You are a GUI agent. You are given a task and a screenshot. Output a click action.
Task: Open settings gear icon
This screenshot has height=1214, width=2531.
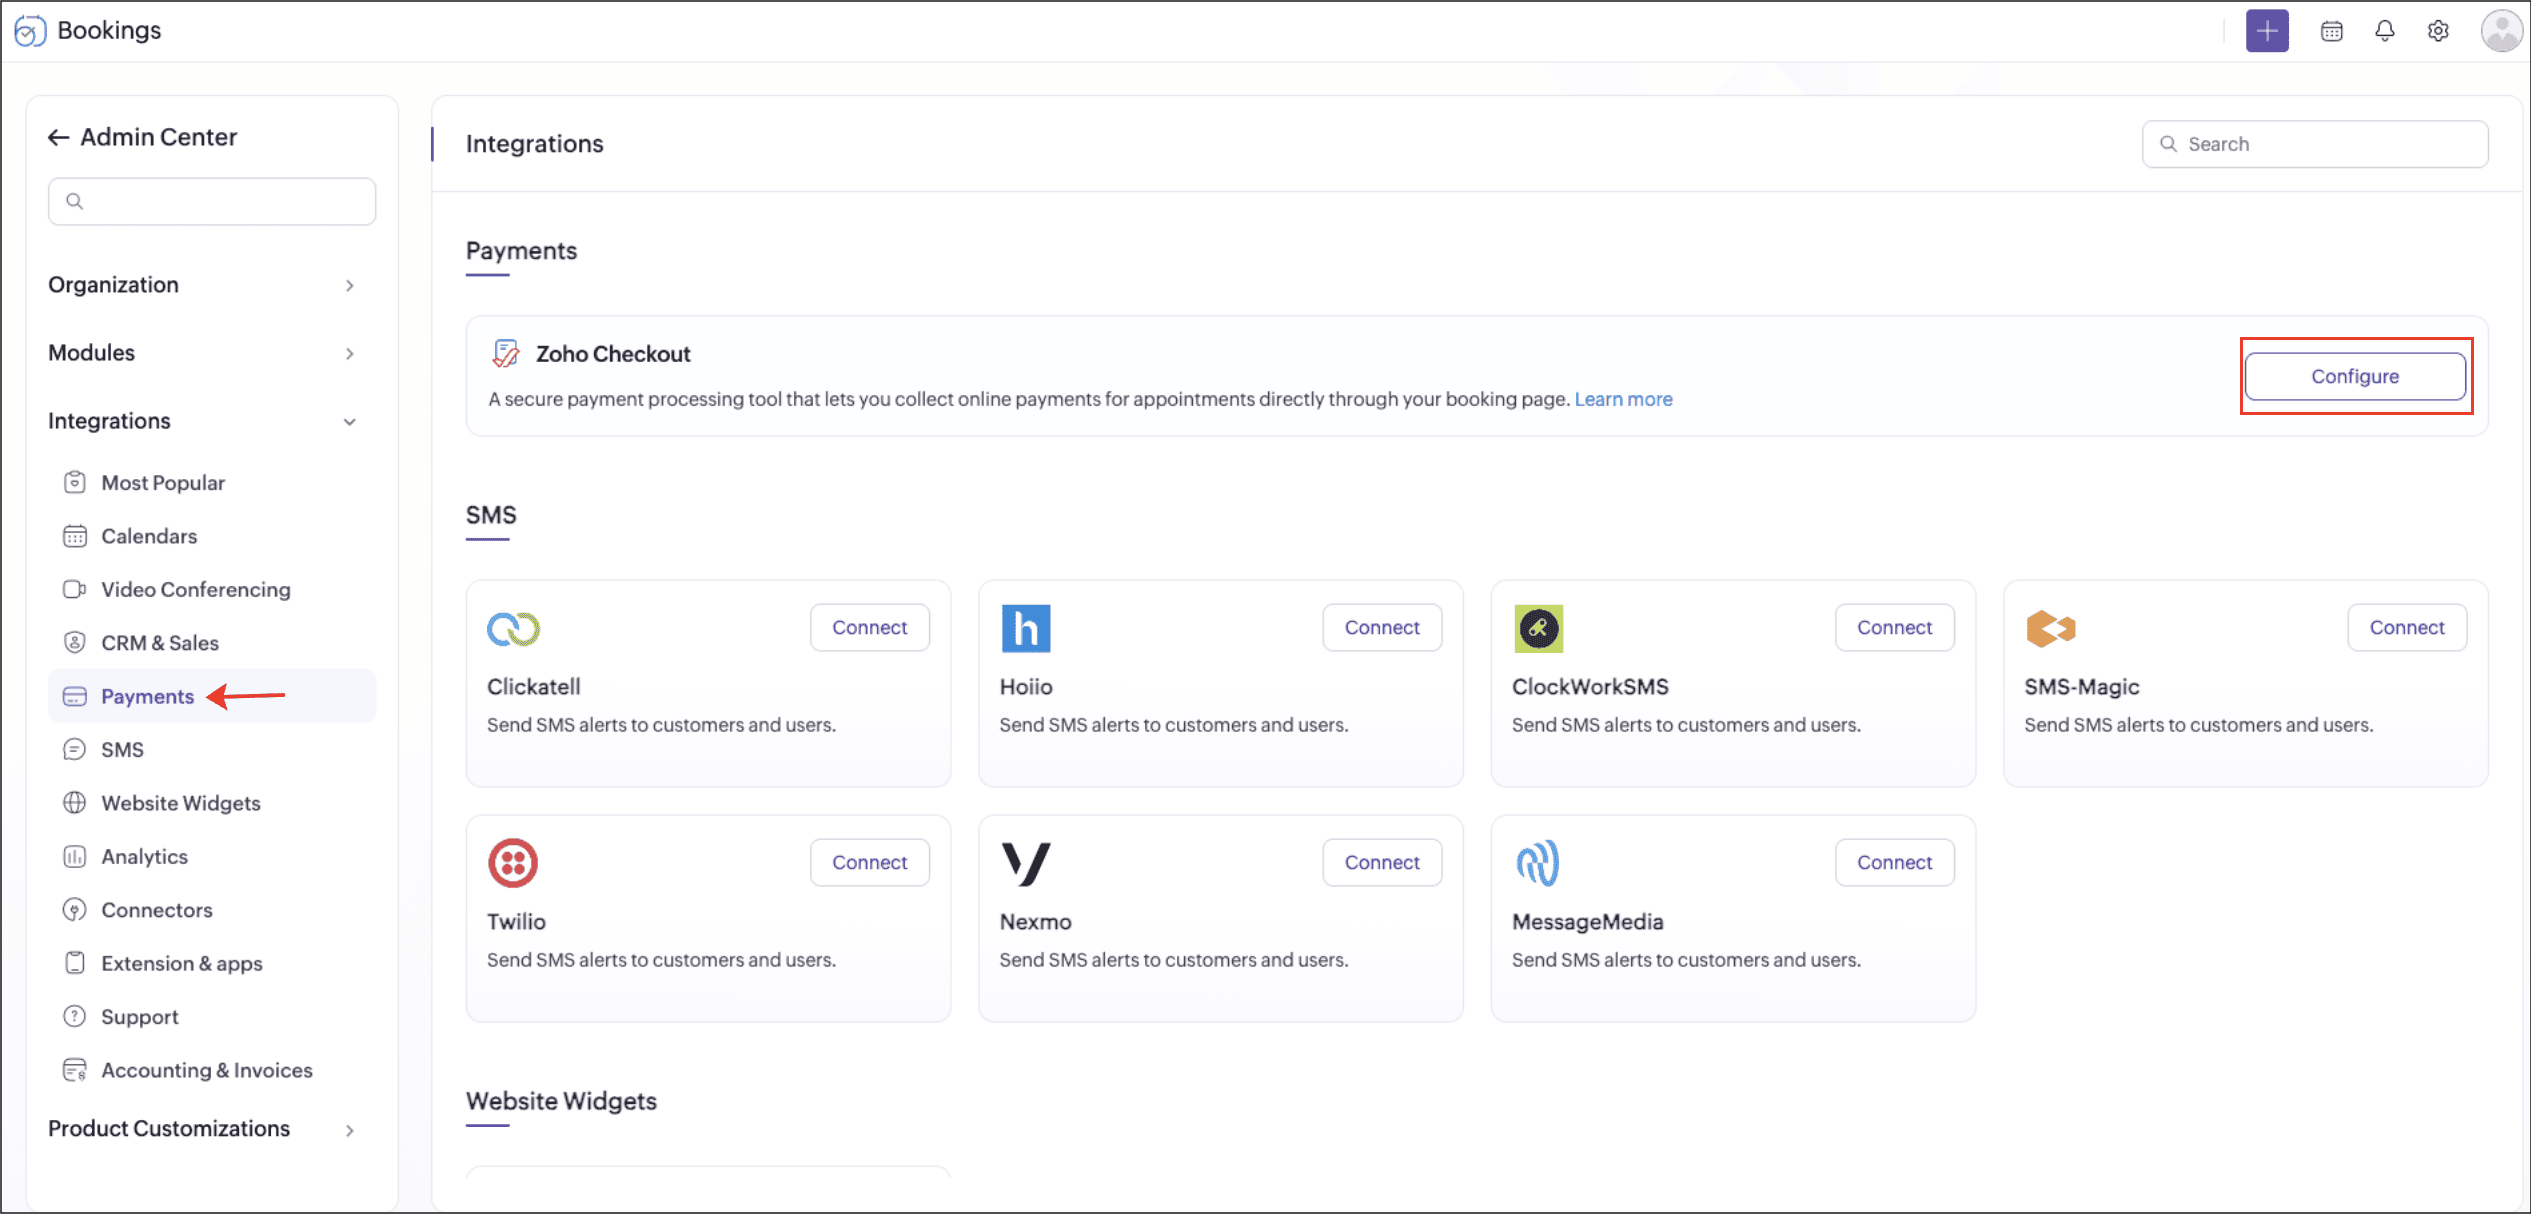coord(2438,31)
